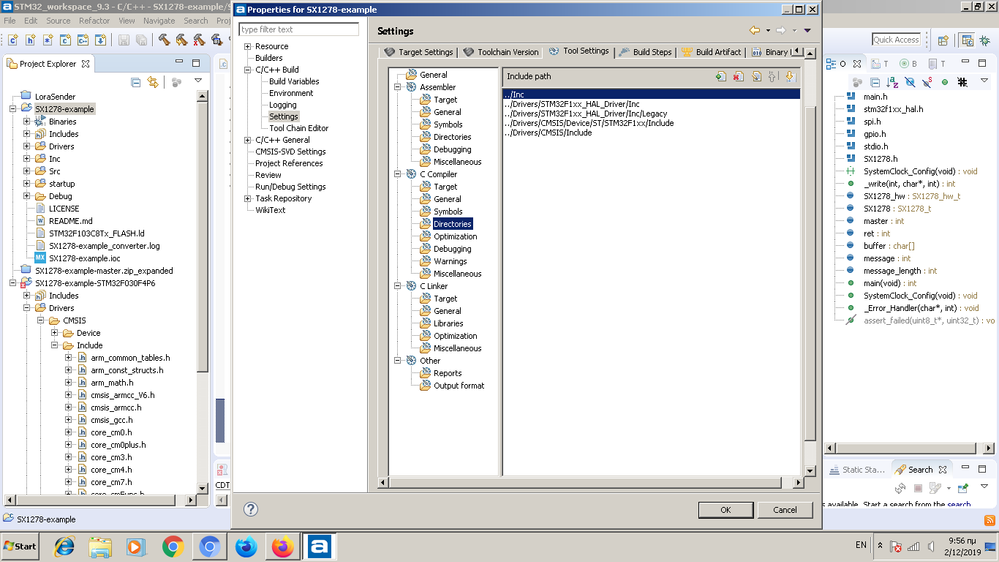Viewport: 999px width, 562px height.
Task: Sort Outline view alphabetically
Action: click(892, 82)
